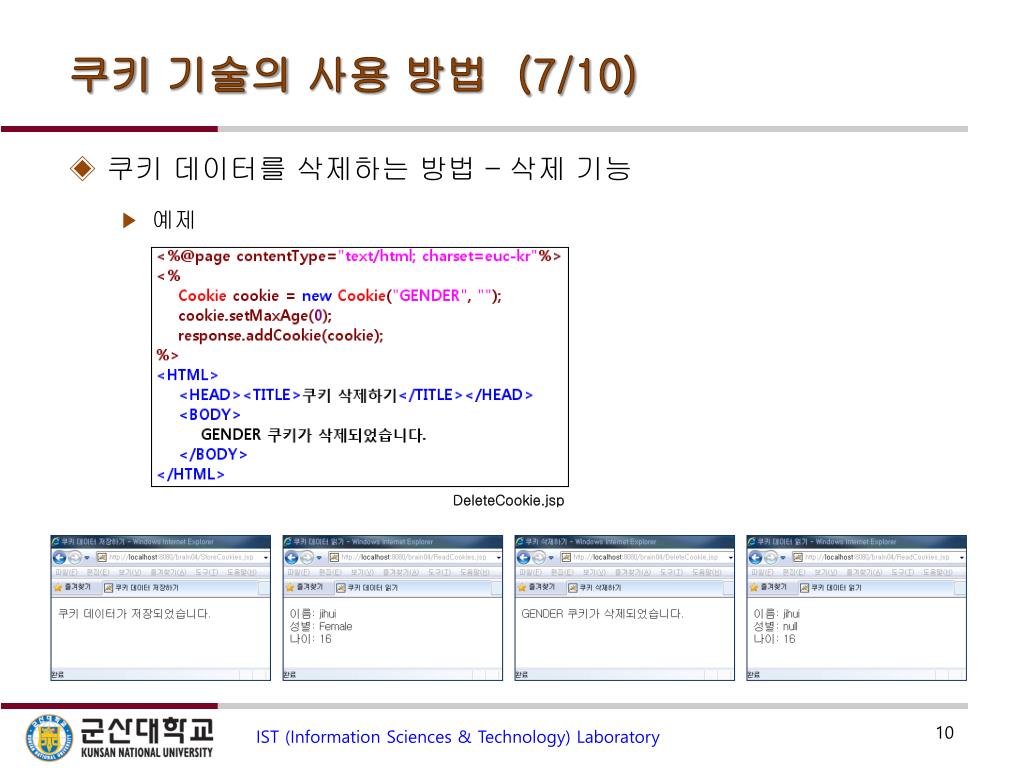Click Internet Explorer logo in 쿠키 삭제하기 title bar
Image resolution: width=1024 pixels, height=768 pixels.
[520, 541]
